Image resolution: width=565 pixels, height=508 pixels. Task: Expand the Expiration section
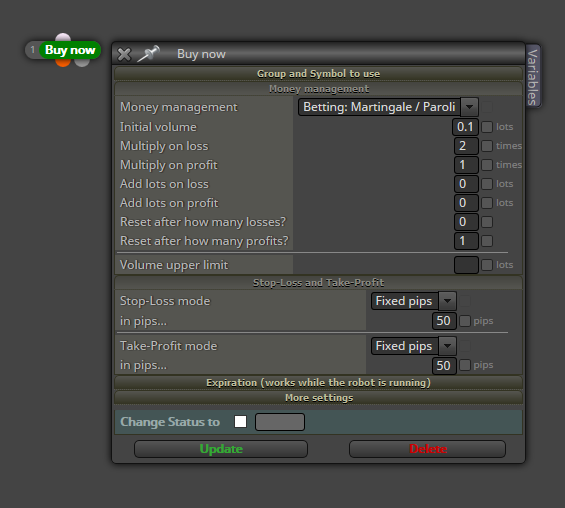pyautogui.click(x=319, y=383)
